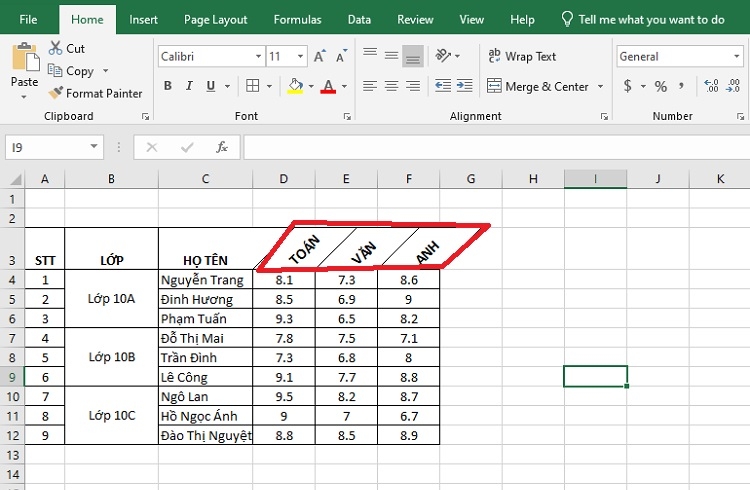Apply borders with the Borders icon
Viewport: 750px width, 490px height.
pyautogui.click(x=252, y=86)
